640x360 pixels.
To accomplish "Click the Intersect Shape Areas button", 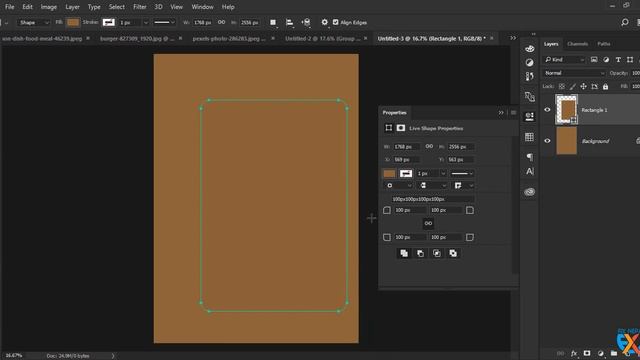I will pos(436,253).
